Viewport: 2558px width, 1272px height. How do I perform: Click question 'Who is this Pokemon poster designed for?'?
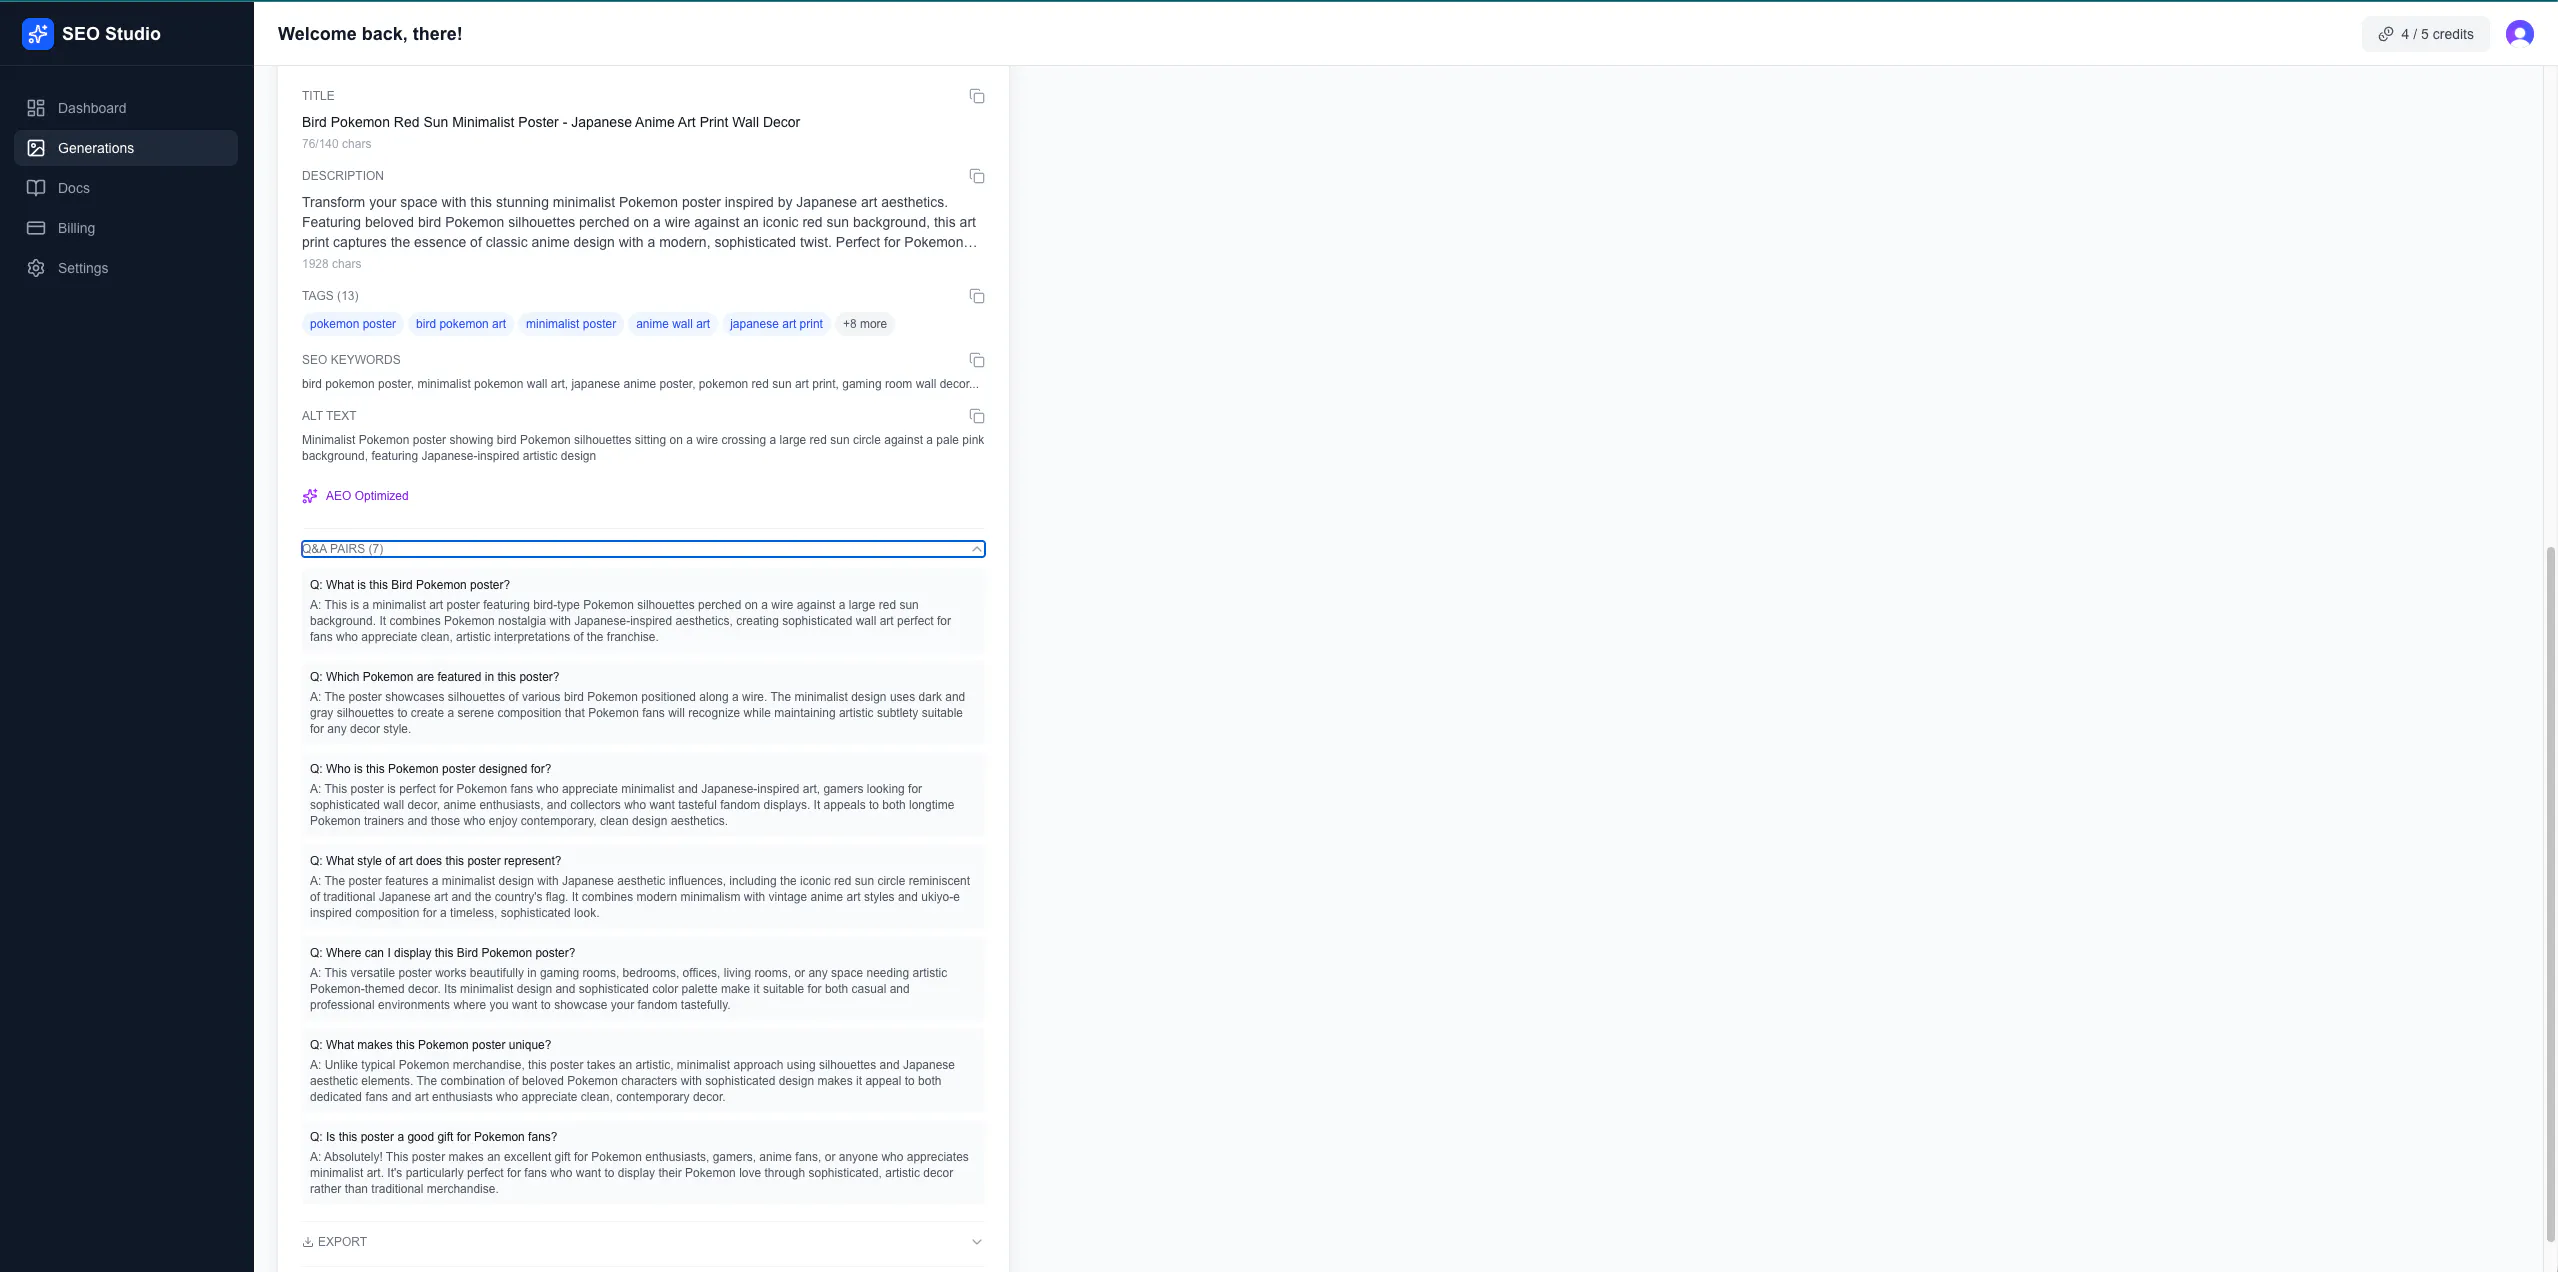tap(430, 769)
